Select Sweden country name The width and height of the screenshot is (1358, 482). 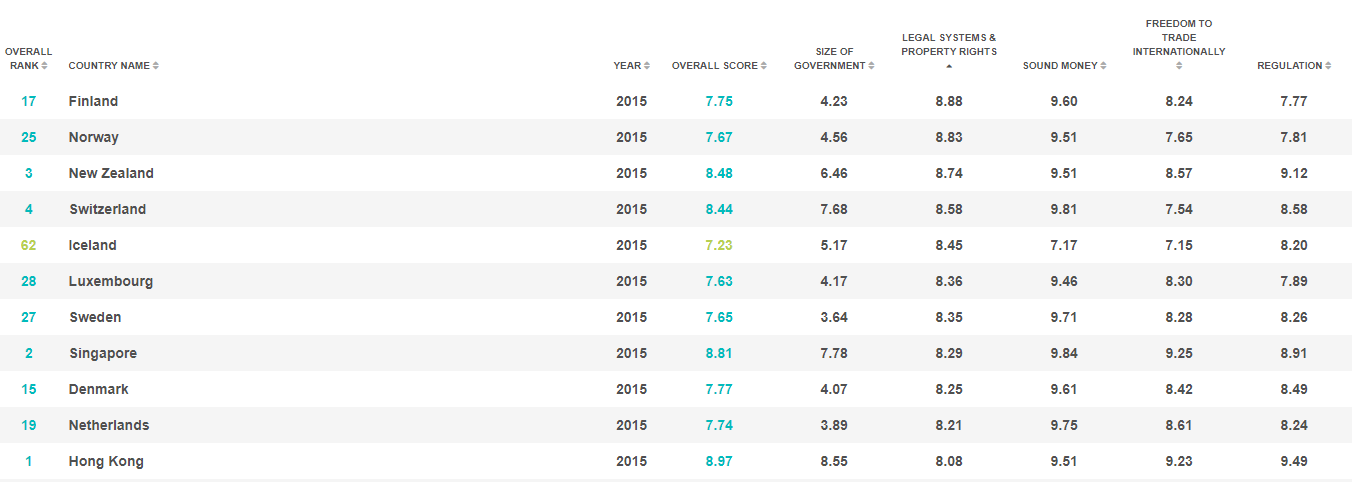click(95, 317)
